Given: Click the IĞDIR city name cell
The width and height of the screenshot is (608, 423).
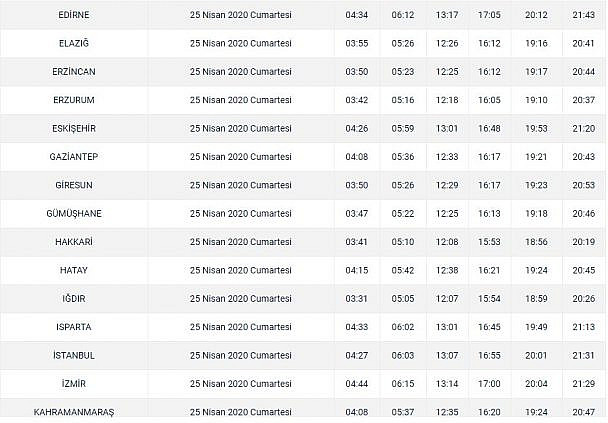Looking at the screenshot, I should tap(74, 298).
